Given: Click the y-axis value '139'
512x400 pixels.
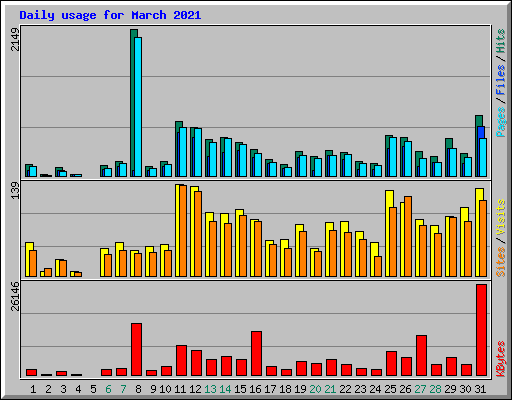Looking at the screenshot, I should point(15,191).
